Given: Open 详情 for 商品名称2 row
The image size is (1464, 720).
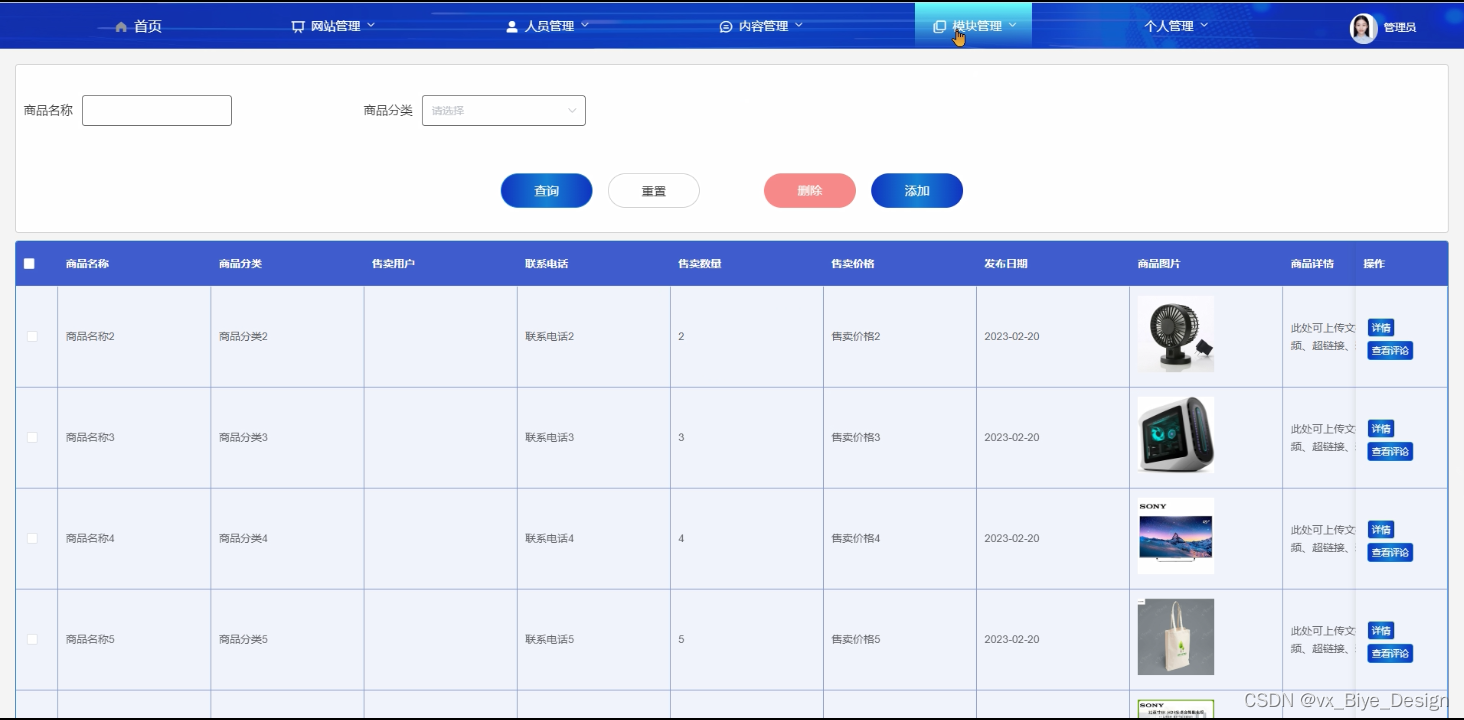Looking at the screenshot, I should [x=1381, y=328].
